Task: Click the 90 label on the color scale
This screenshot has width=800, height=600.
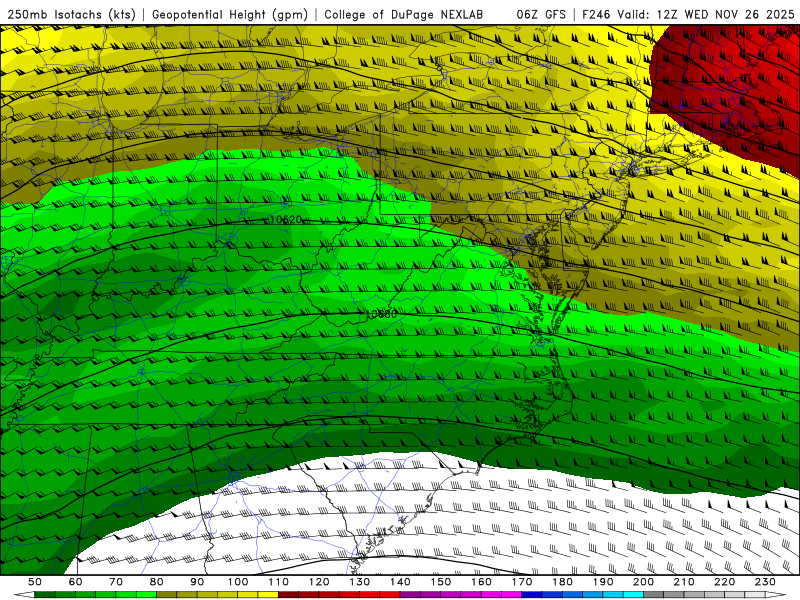Action: click(x=197, y=582)
